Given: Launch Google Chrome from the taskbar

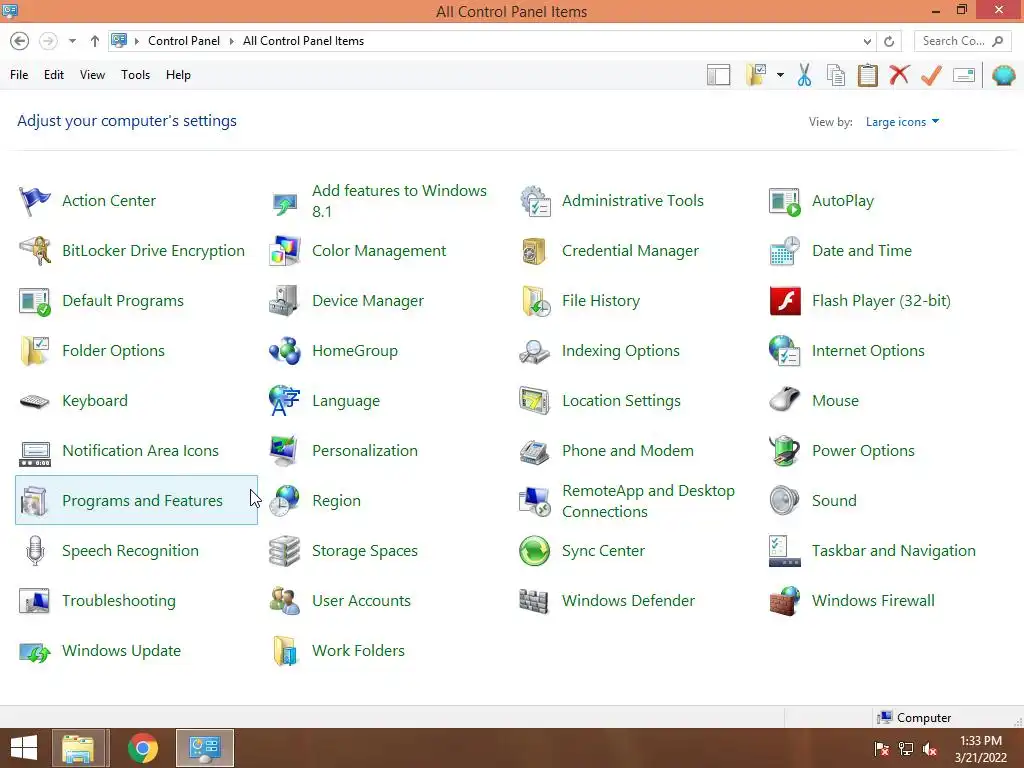Looking at the screenshot, I should click(143, 748).
